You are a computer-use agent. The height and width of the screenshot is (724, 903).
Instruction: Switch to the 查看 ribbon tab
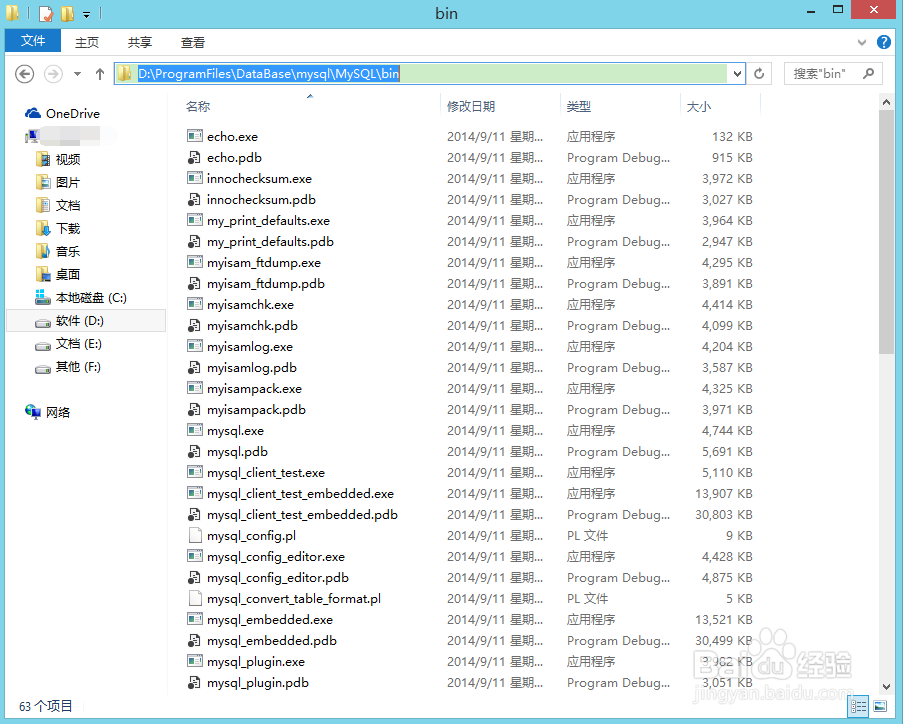point(193,42)
